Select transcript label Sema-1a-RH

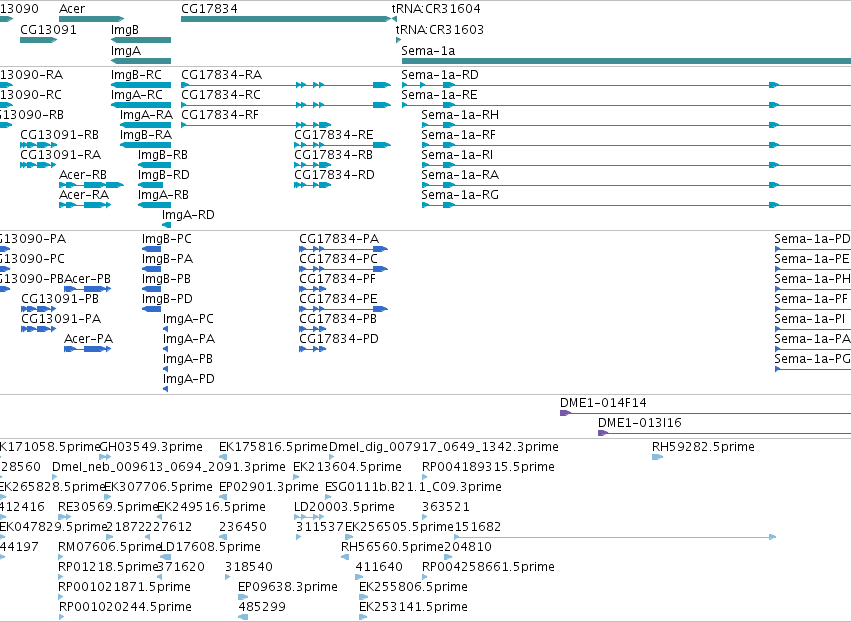[x=460, y=115]
